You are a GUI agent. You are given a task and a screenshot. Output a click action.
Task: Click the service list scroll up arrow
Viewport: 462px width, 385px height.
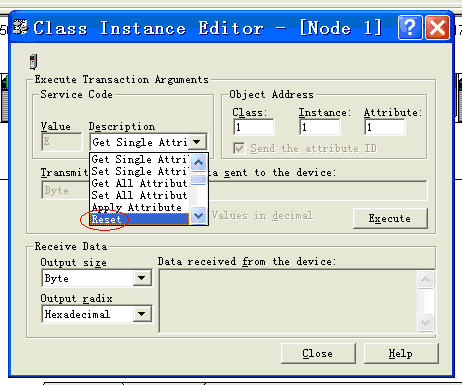tap(198, 163)
